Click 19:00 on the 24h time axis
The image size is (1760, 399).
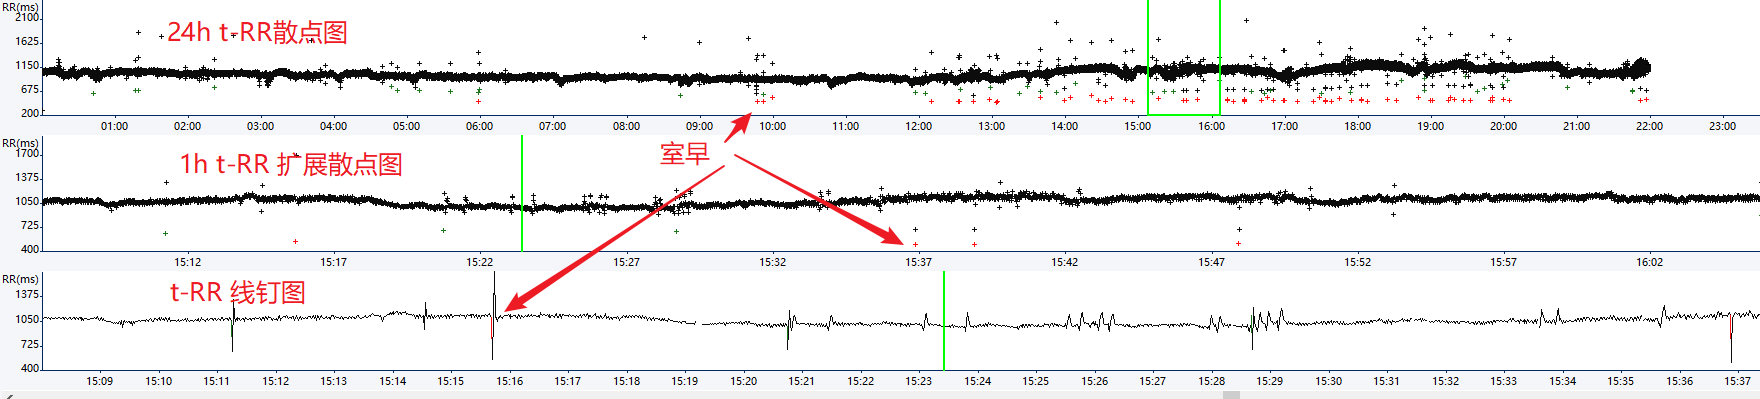pos(1431,126)
